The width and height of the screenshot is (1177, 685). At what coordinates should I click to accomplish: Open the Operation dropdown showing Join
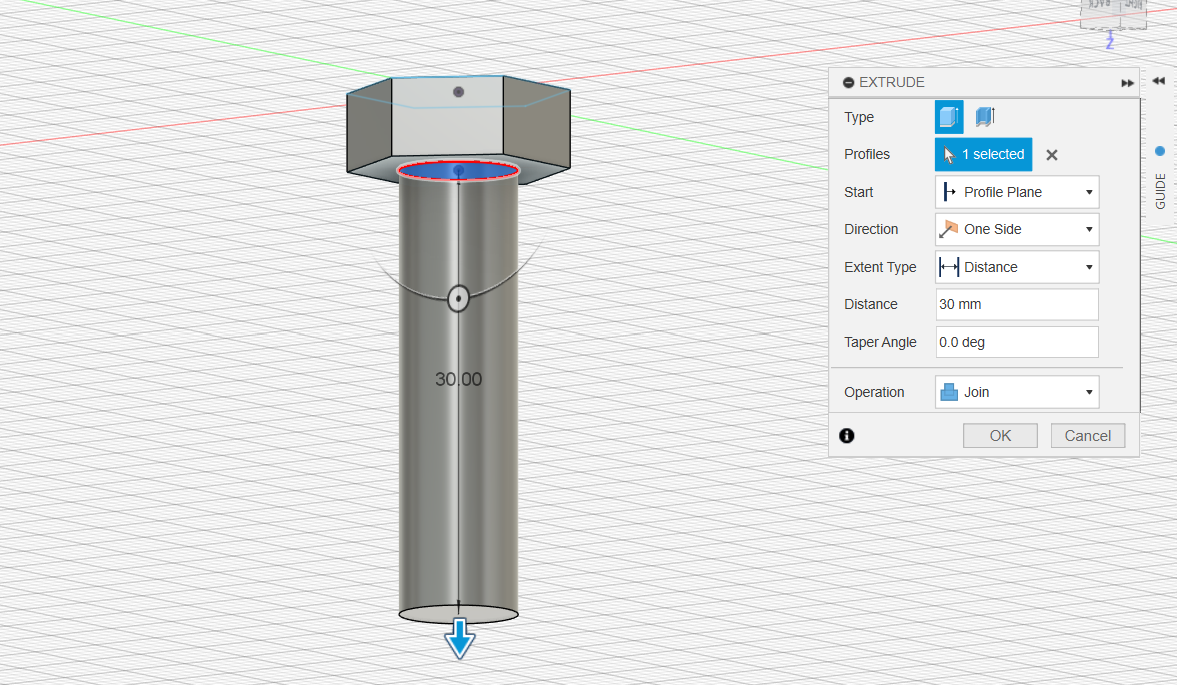pyautogui.click(x=1017, y=392)
